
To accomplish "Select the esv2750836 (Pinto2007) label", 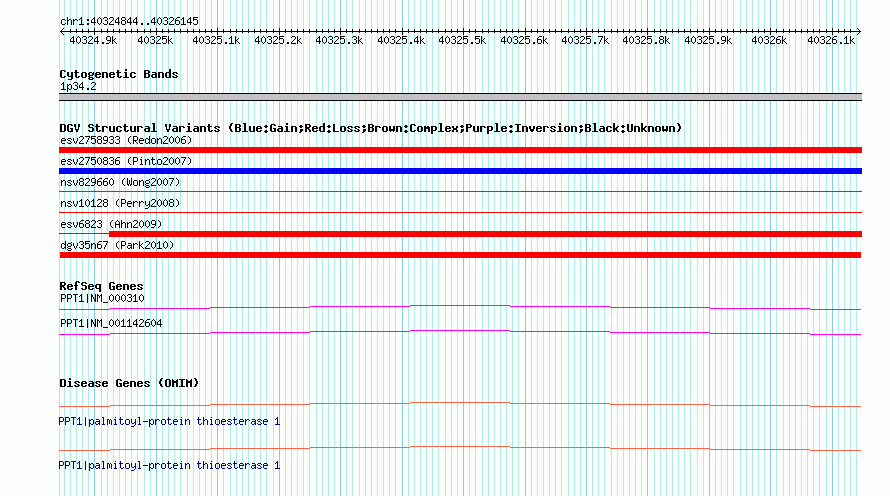I will click(126, 161).
